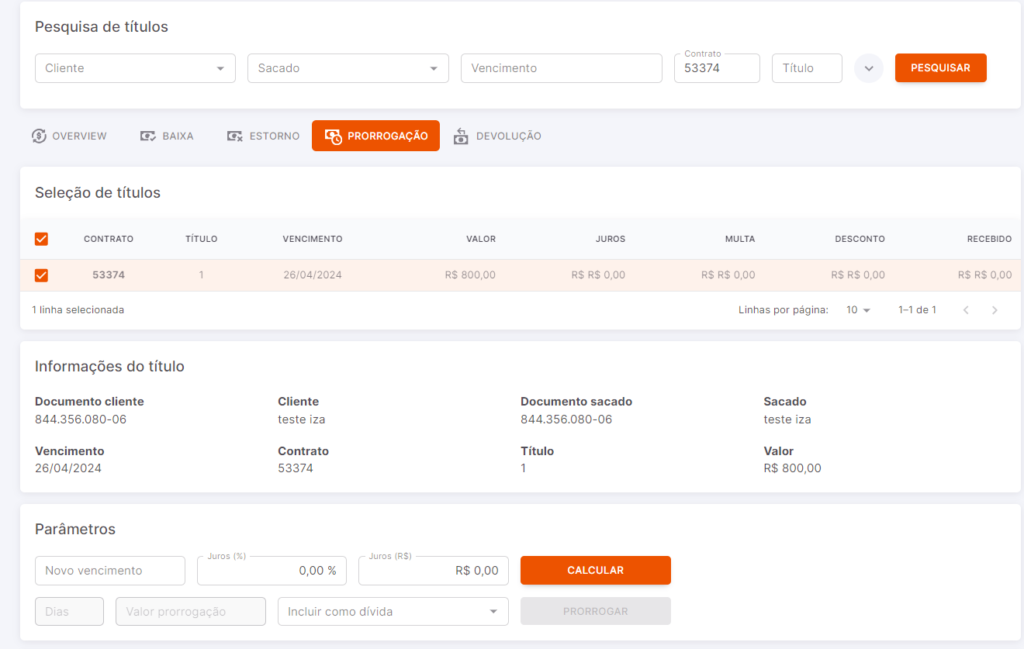Open the Incluir como dívida dropdown
The height and width of the screenshot is (649, 1024).
[x=393, y=612]
